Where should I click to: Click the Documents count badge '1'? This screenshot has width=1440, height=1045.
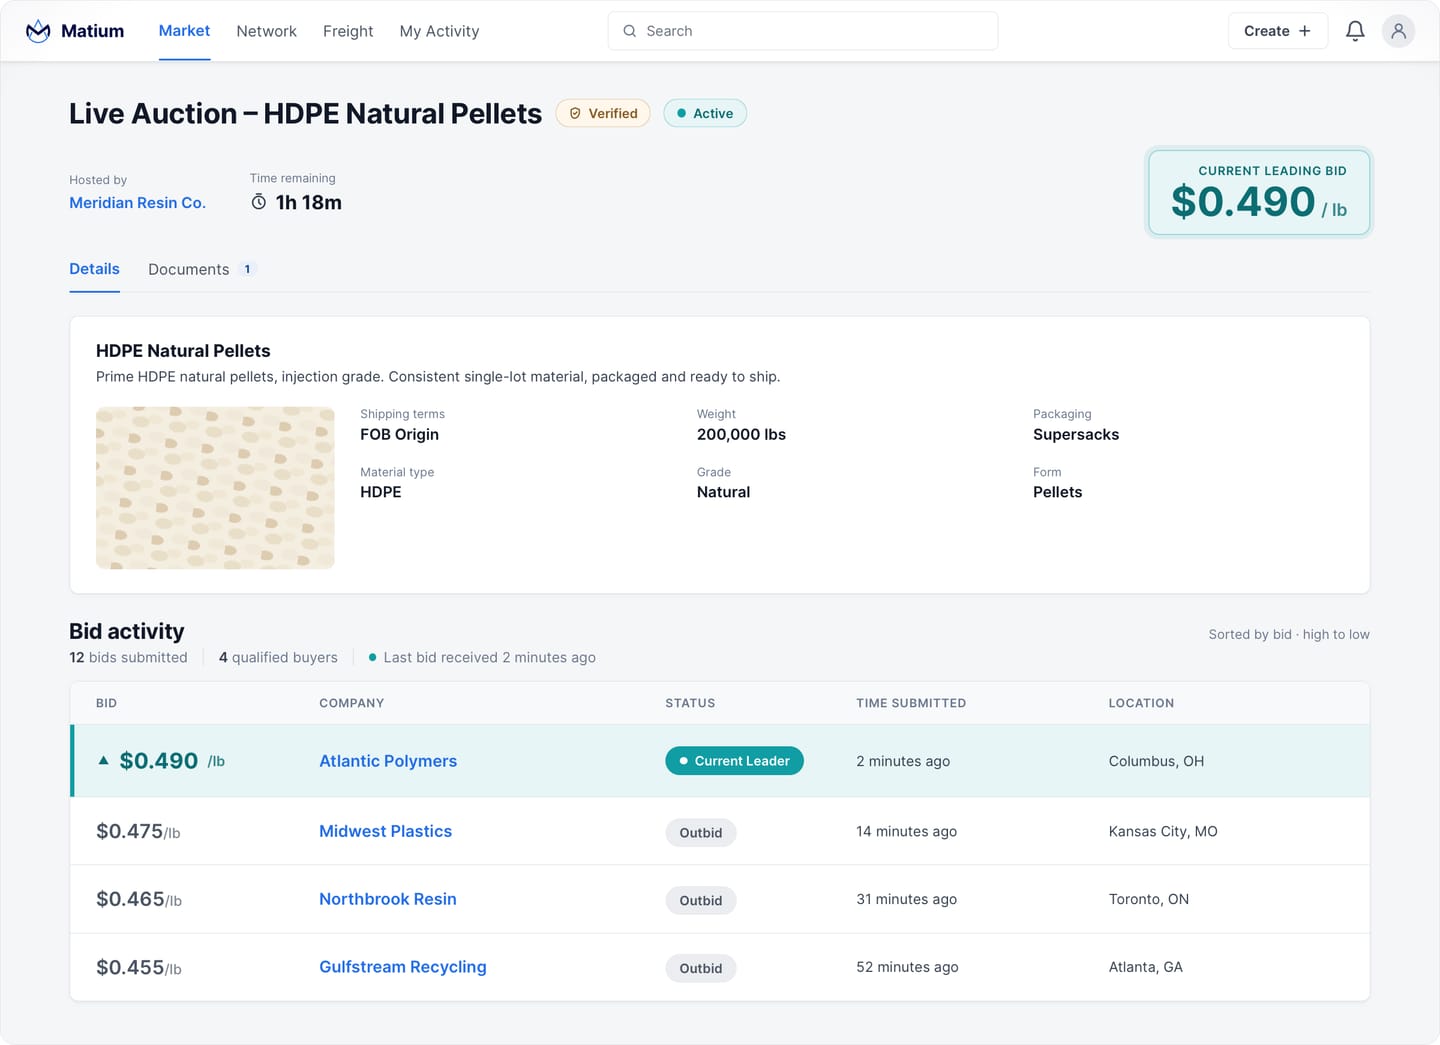click(x=247, y=269)
